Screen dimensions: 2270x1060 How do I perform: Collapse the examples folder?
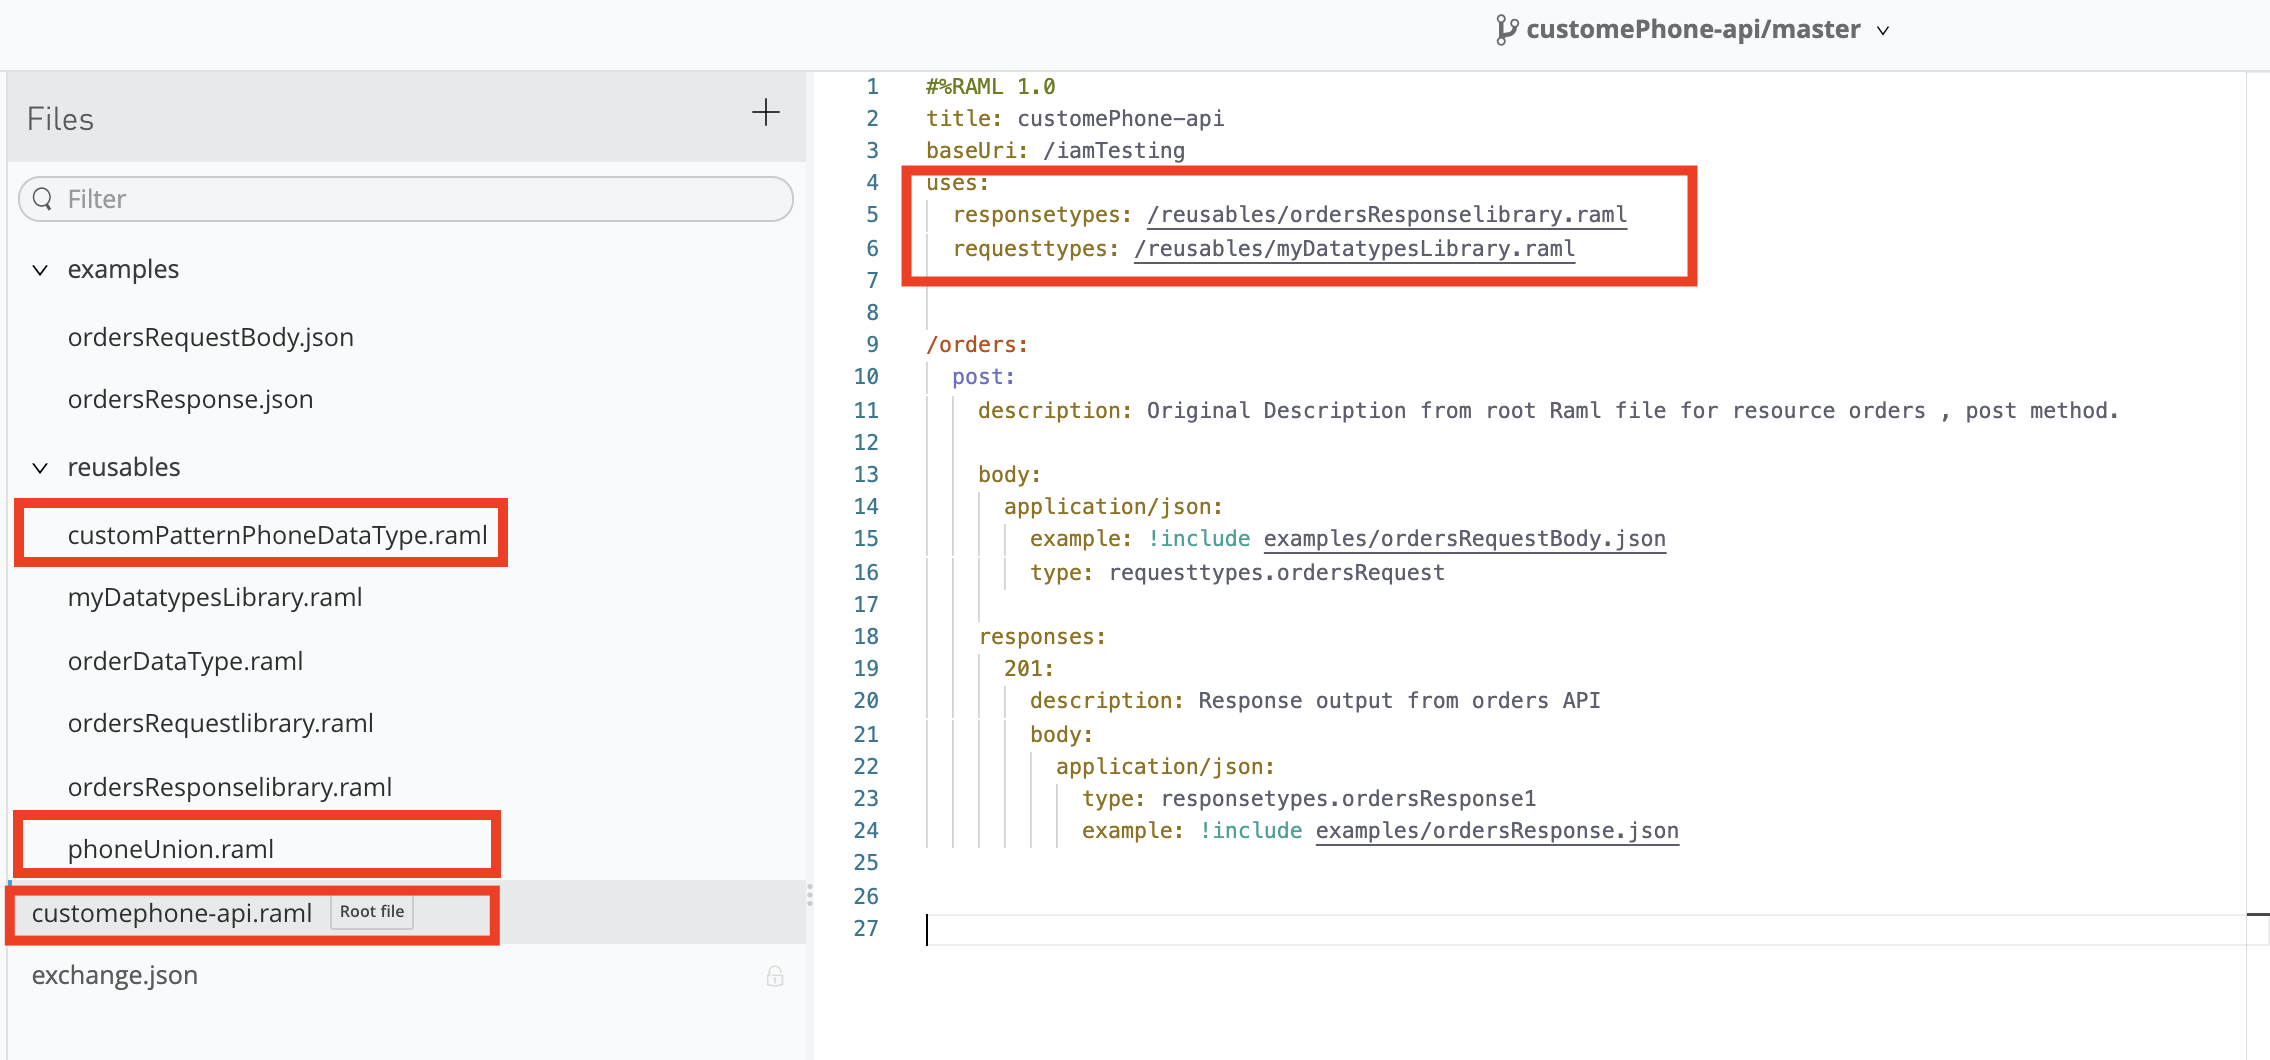pos(40,270)
